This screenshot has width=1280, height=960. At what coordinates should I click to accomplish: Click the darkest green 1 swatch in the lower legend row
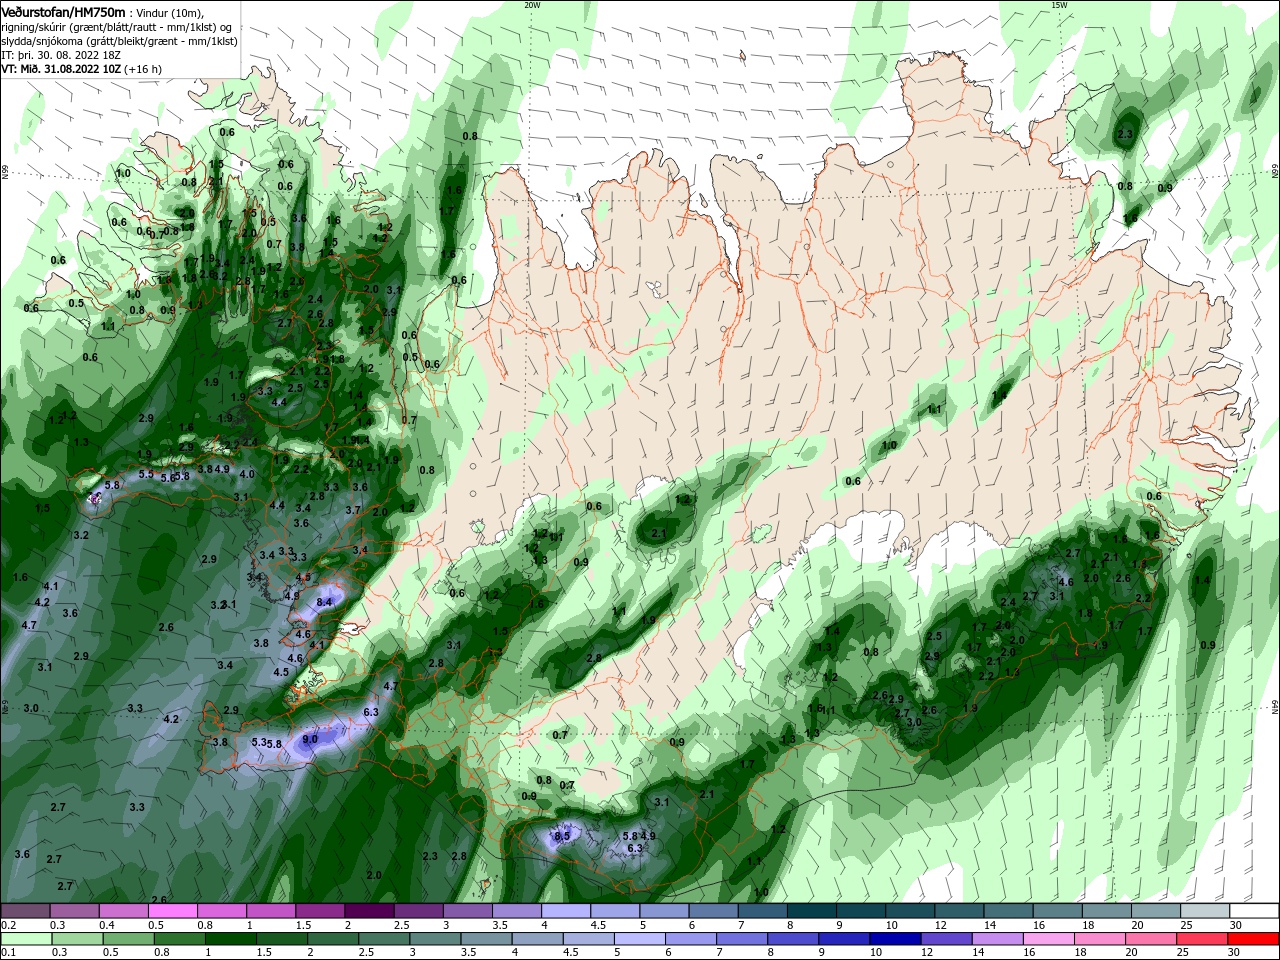point(230,939)
